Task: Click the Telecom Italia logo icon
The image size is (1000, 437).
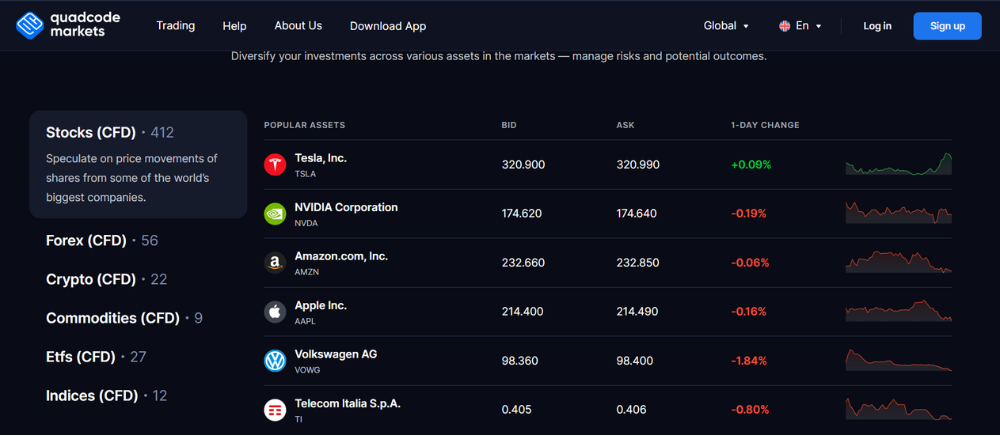Action: point(274,410)
